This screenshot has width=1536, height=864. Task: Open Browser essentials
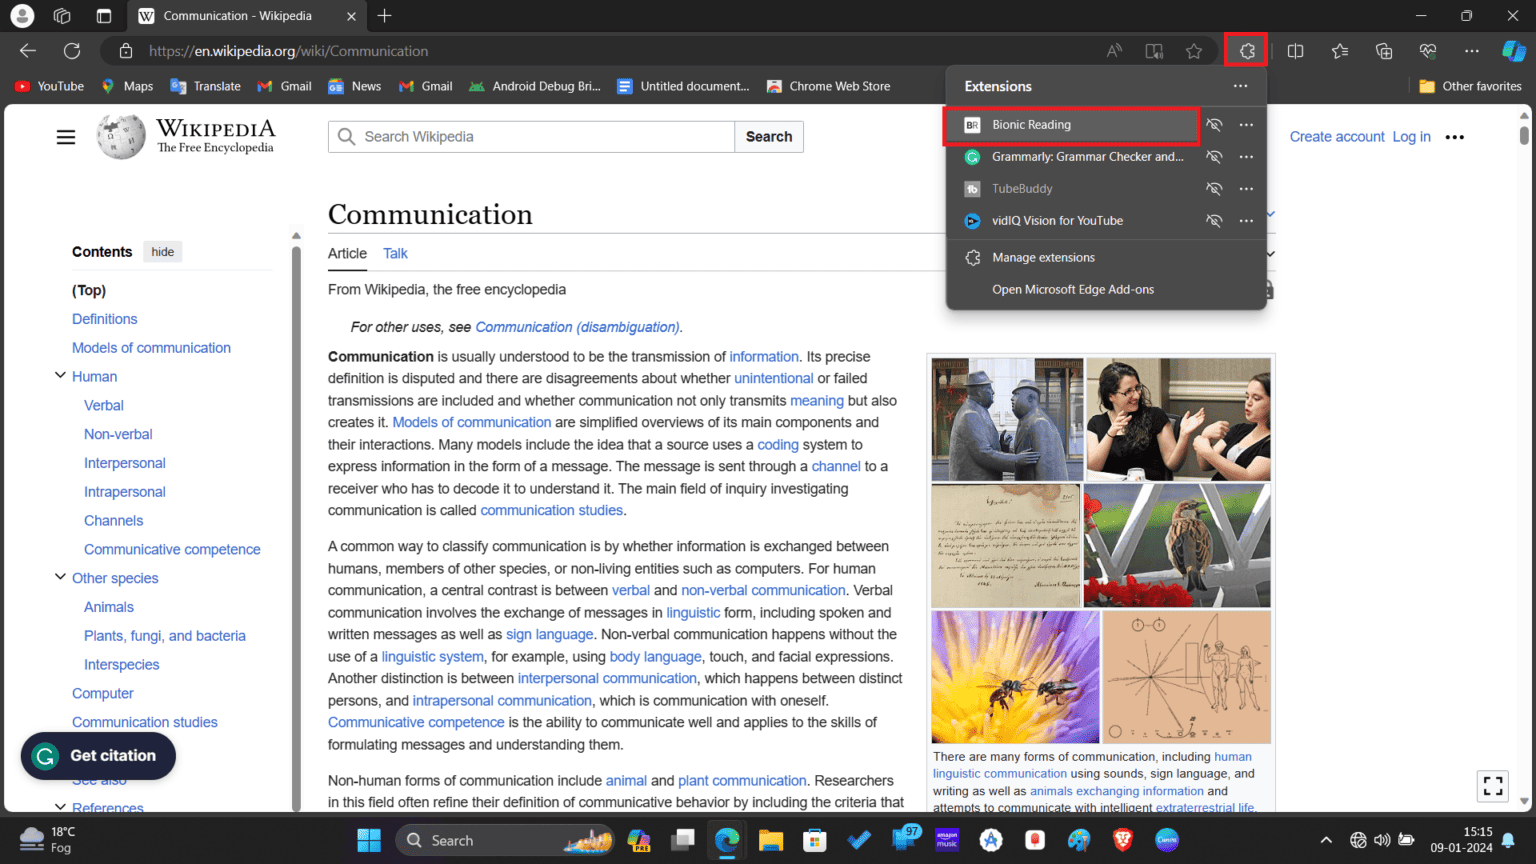click(x=1428, y=50)
